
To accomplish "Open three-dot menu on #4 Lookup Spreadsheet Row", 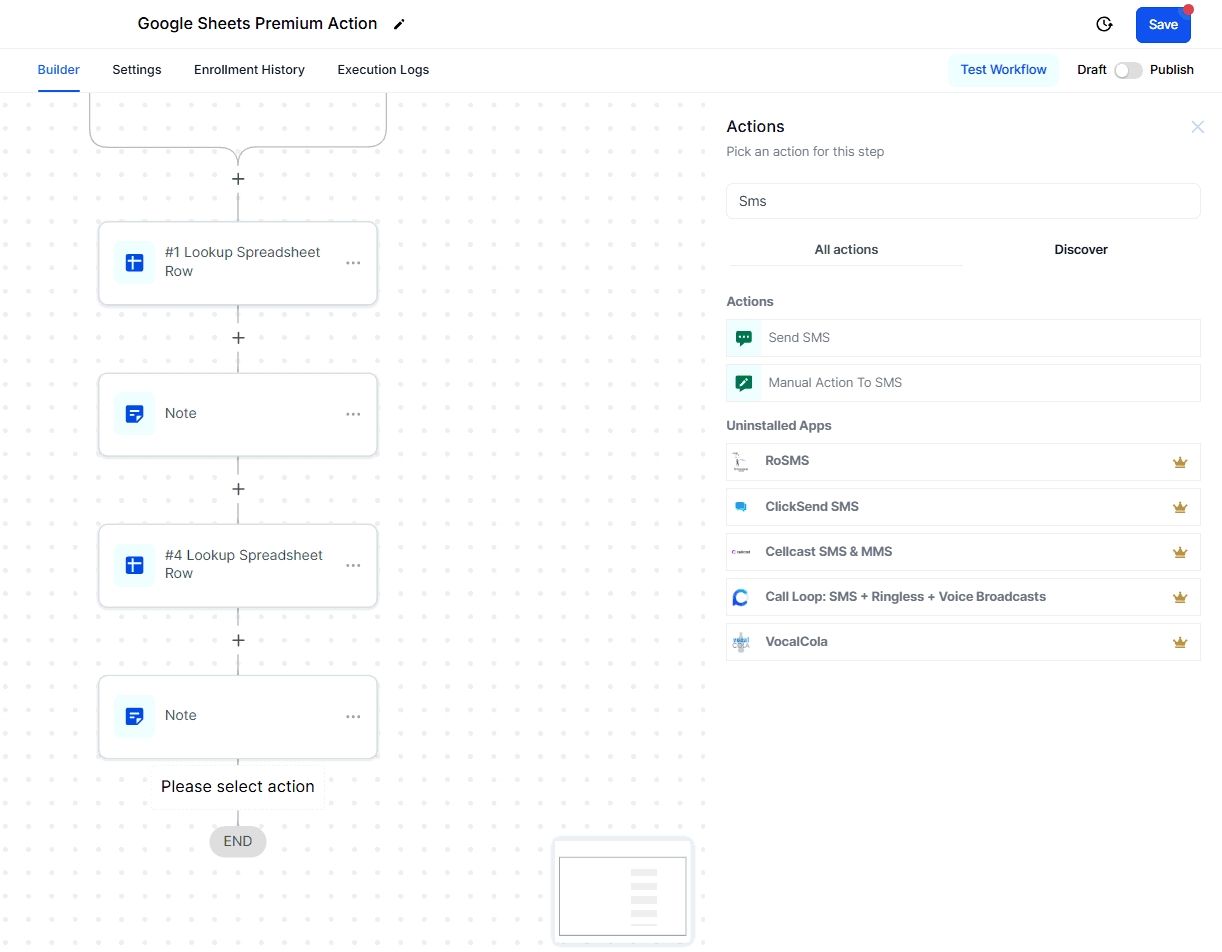I will coord(353,565).
